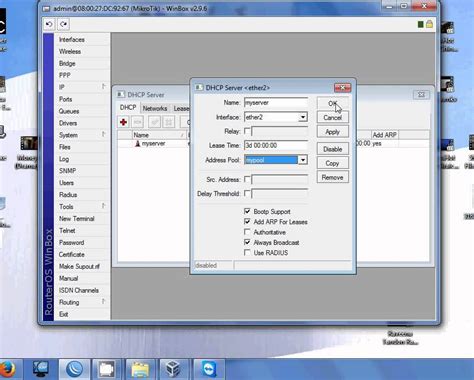Screen dimensions: 474x380
Task: Open the round blue app in the taskbar
Action: tap(74, 369)
